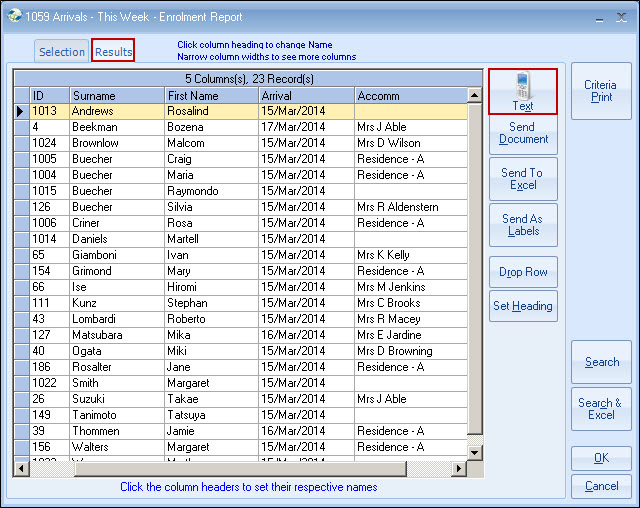Click the Text phone icon button
Image resolution: width=640 pixels, height=508 pixels.
pyautogui.click(x=522, y=91)
